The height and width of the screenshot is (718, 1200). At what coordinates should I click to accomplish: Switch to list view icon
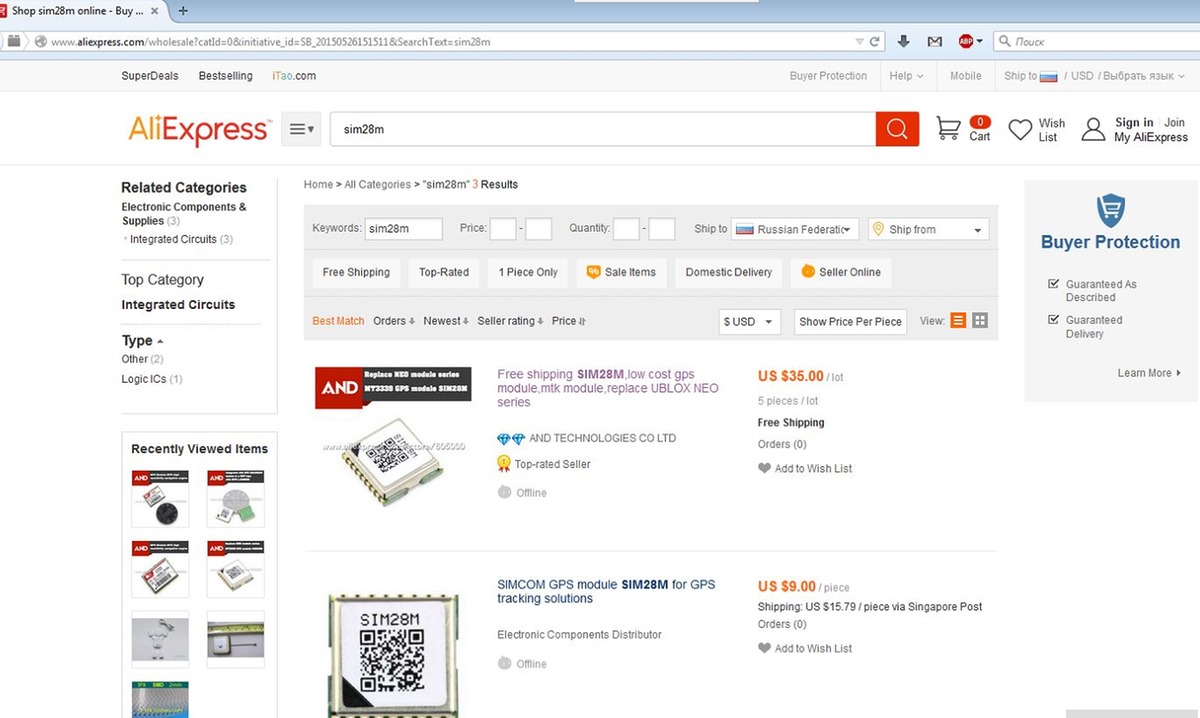pyautogui.click(x=958, y=321)
